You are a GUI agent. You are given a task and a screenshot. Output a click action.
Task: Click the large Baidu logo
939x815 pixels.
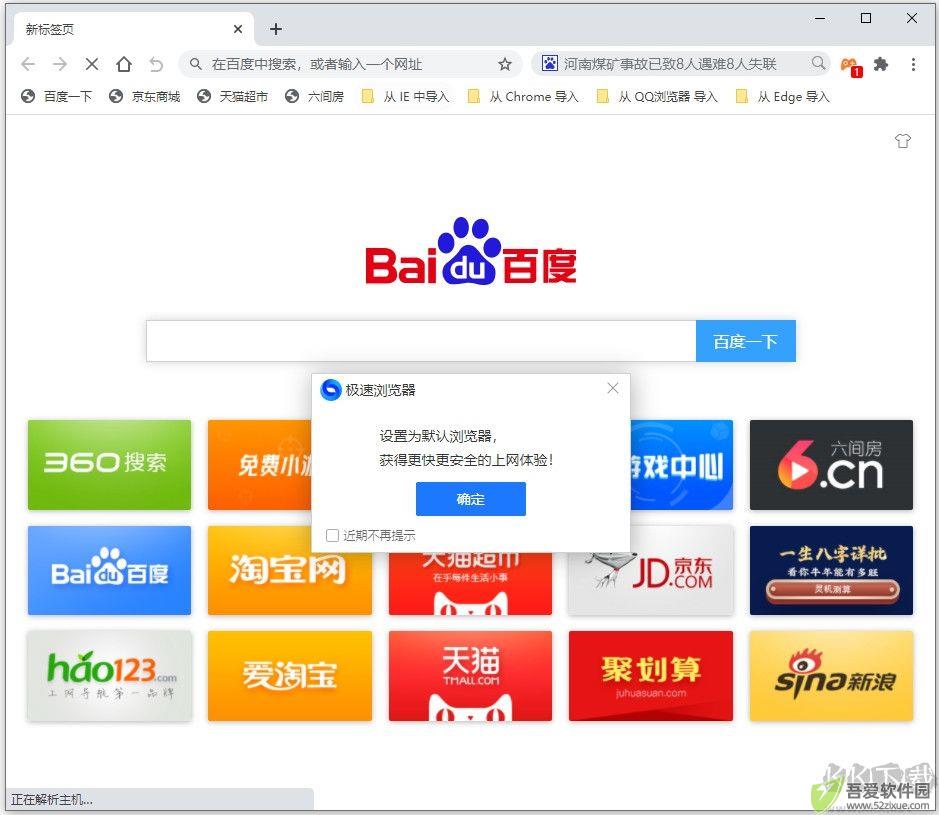[x=471, y=252]
